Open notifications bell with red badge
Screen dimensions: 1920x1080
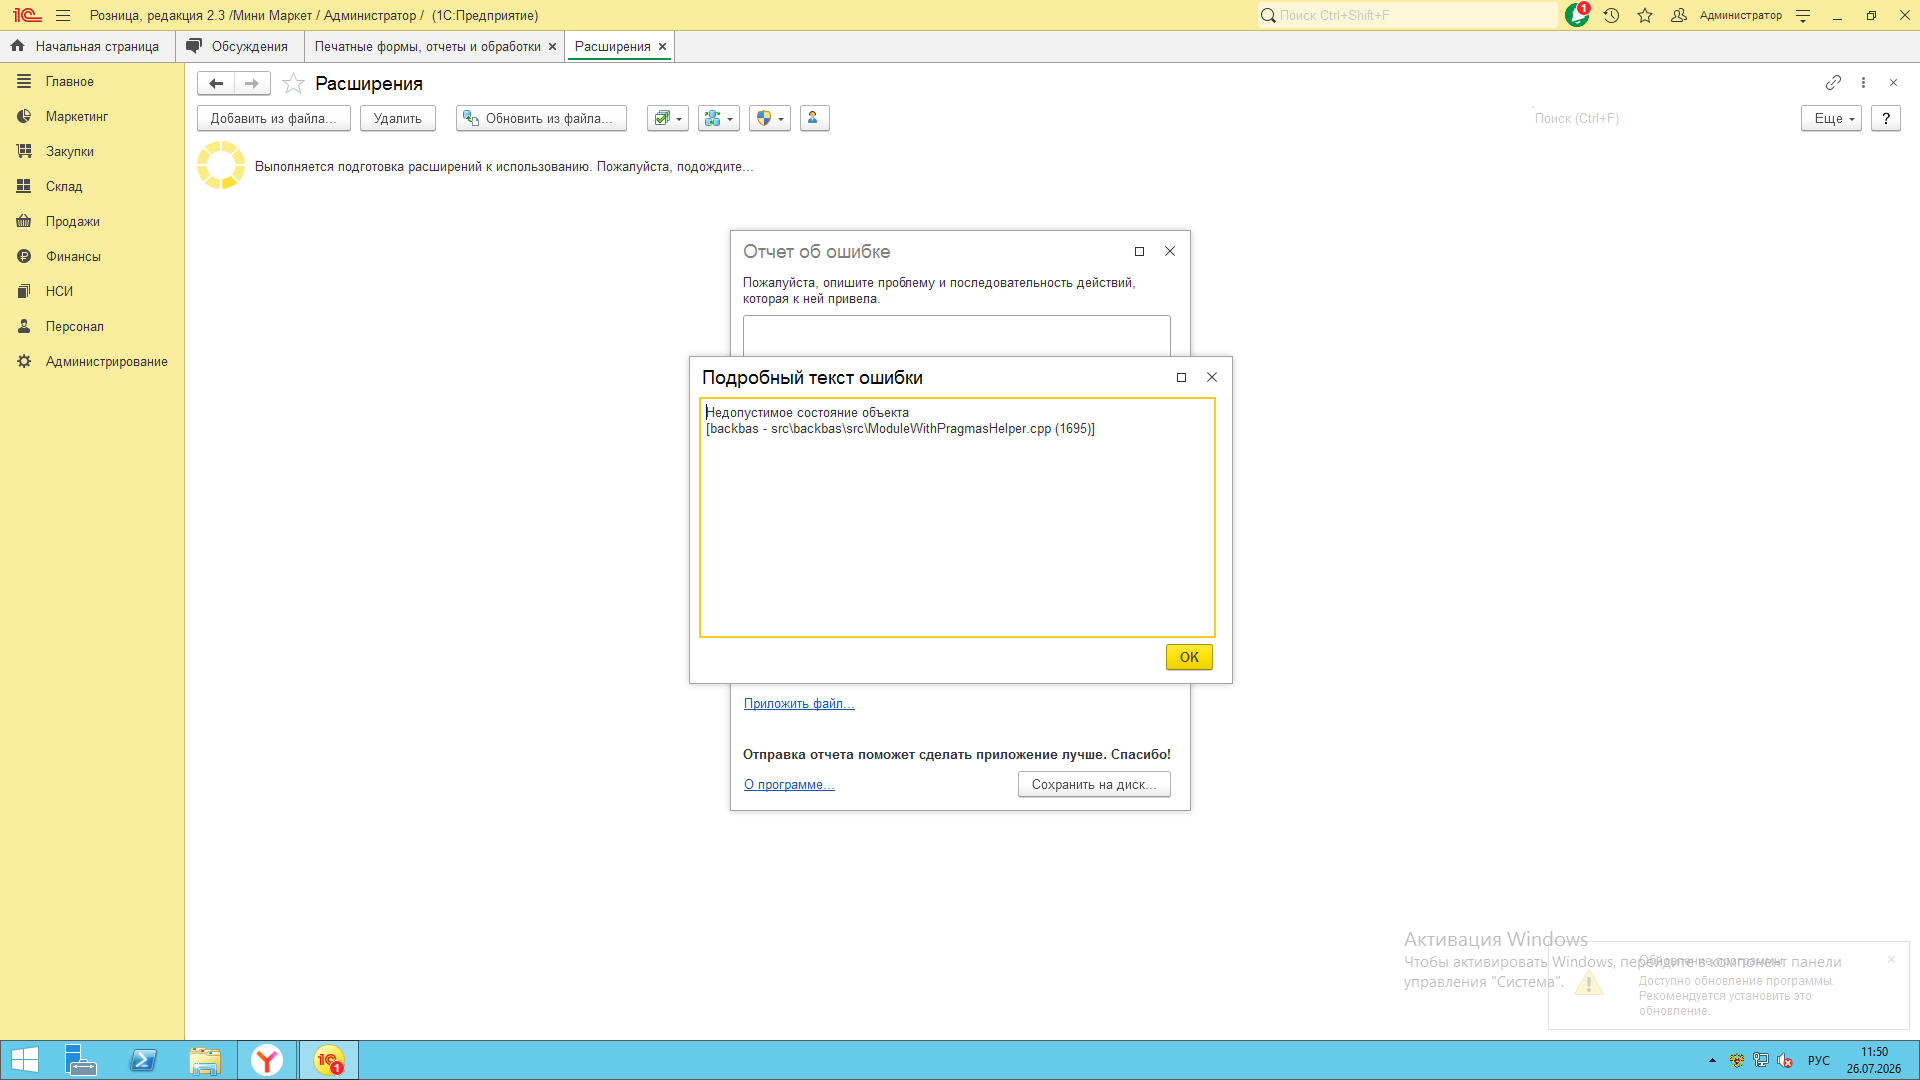click(x=1577, y=15)
